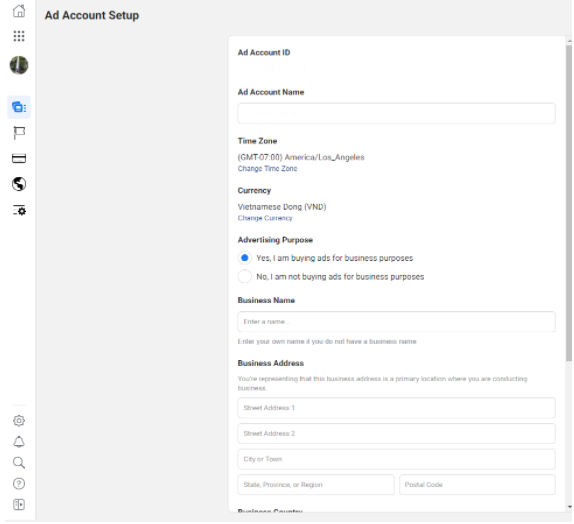Image resolution: width=574 pixels, height=524 pixels.
Task: Click the Advertising Purpose label
Action: [275, 240]
